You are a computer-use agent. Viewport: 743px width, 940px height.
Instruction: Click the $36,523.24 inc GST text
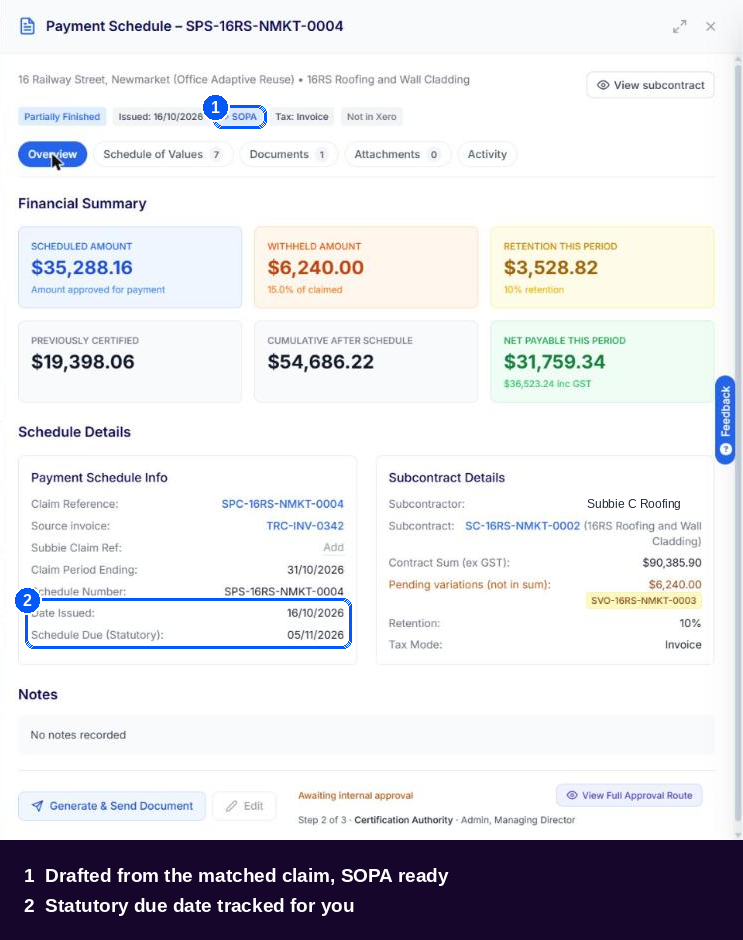[548, 384]
